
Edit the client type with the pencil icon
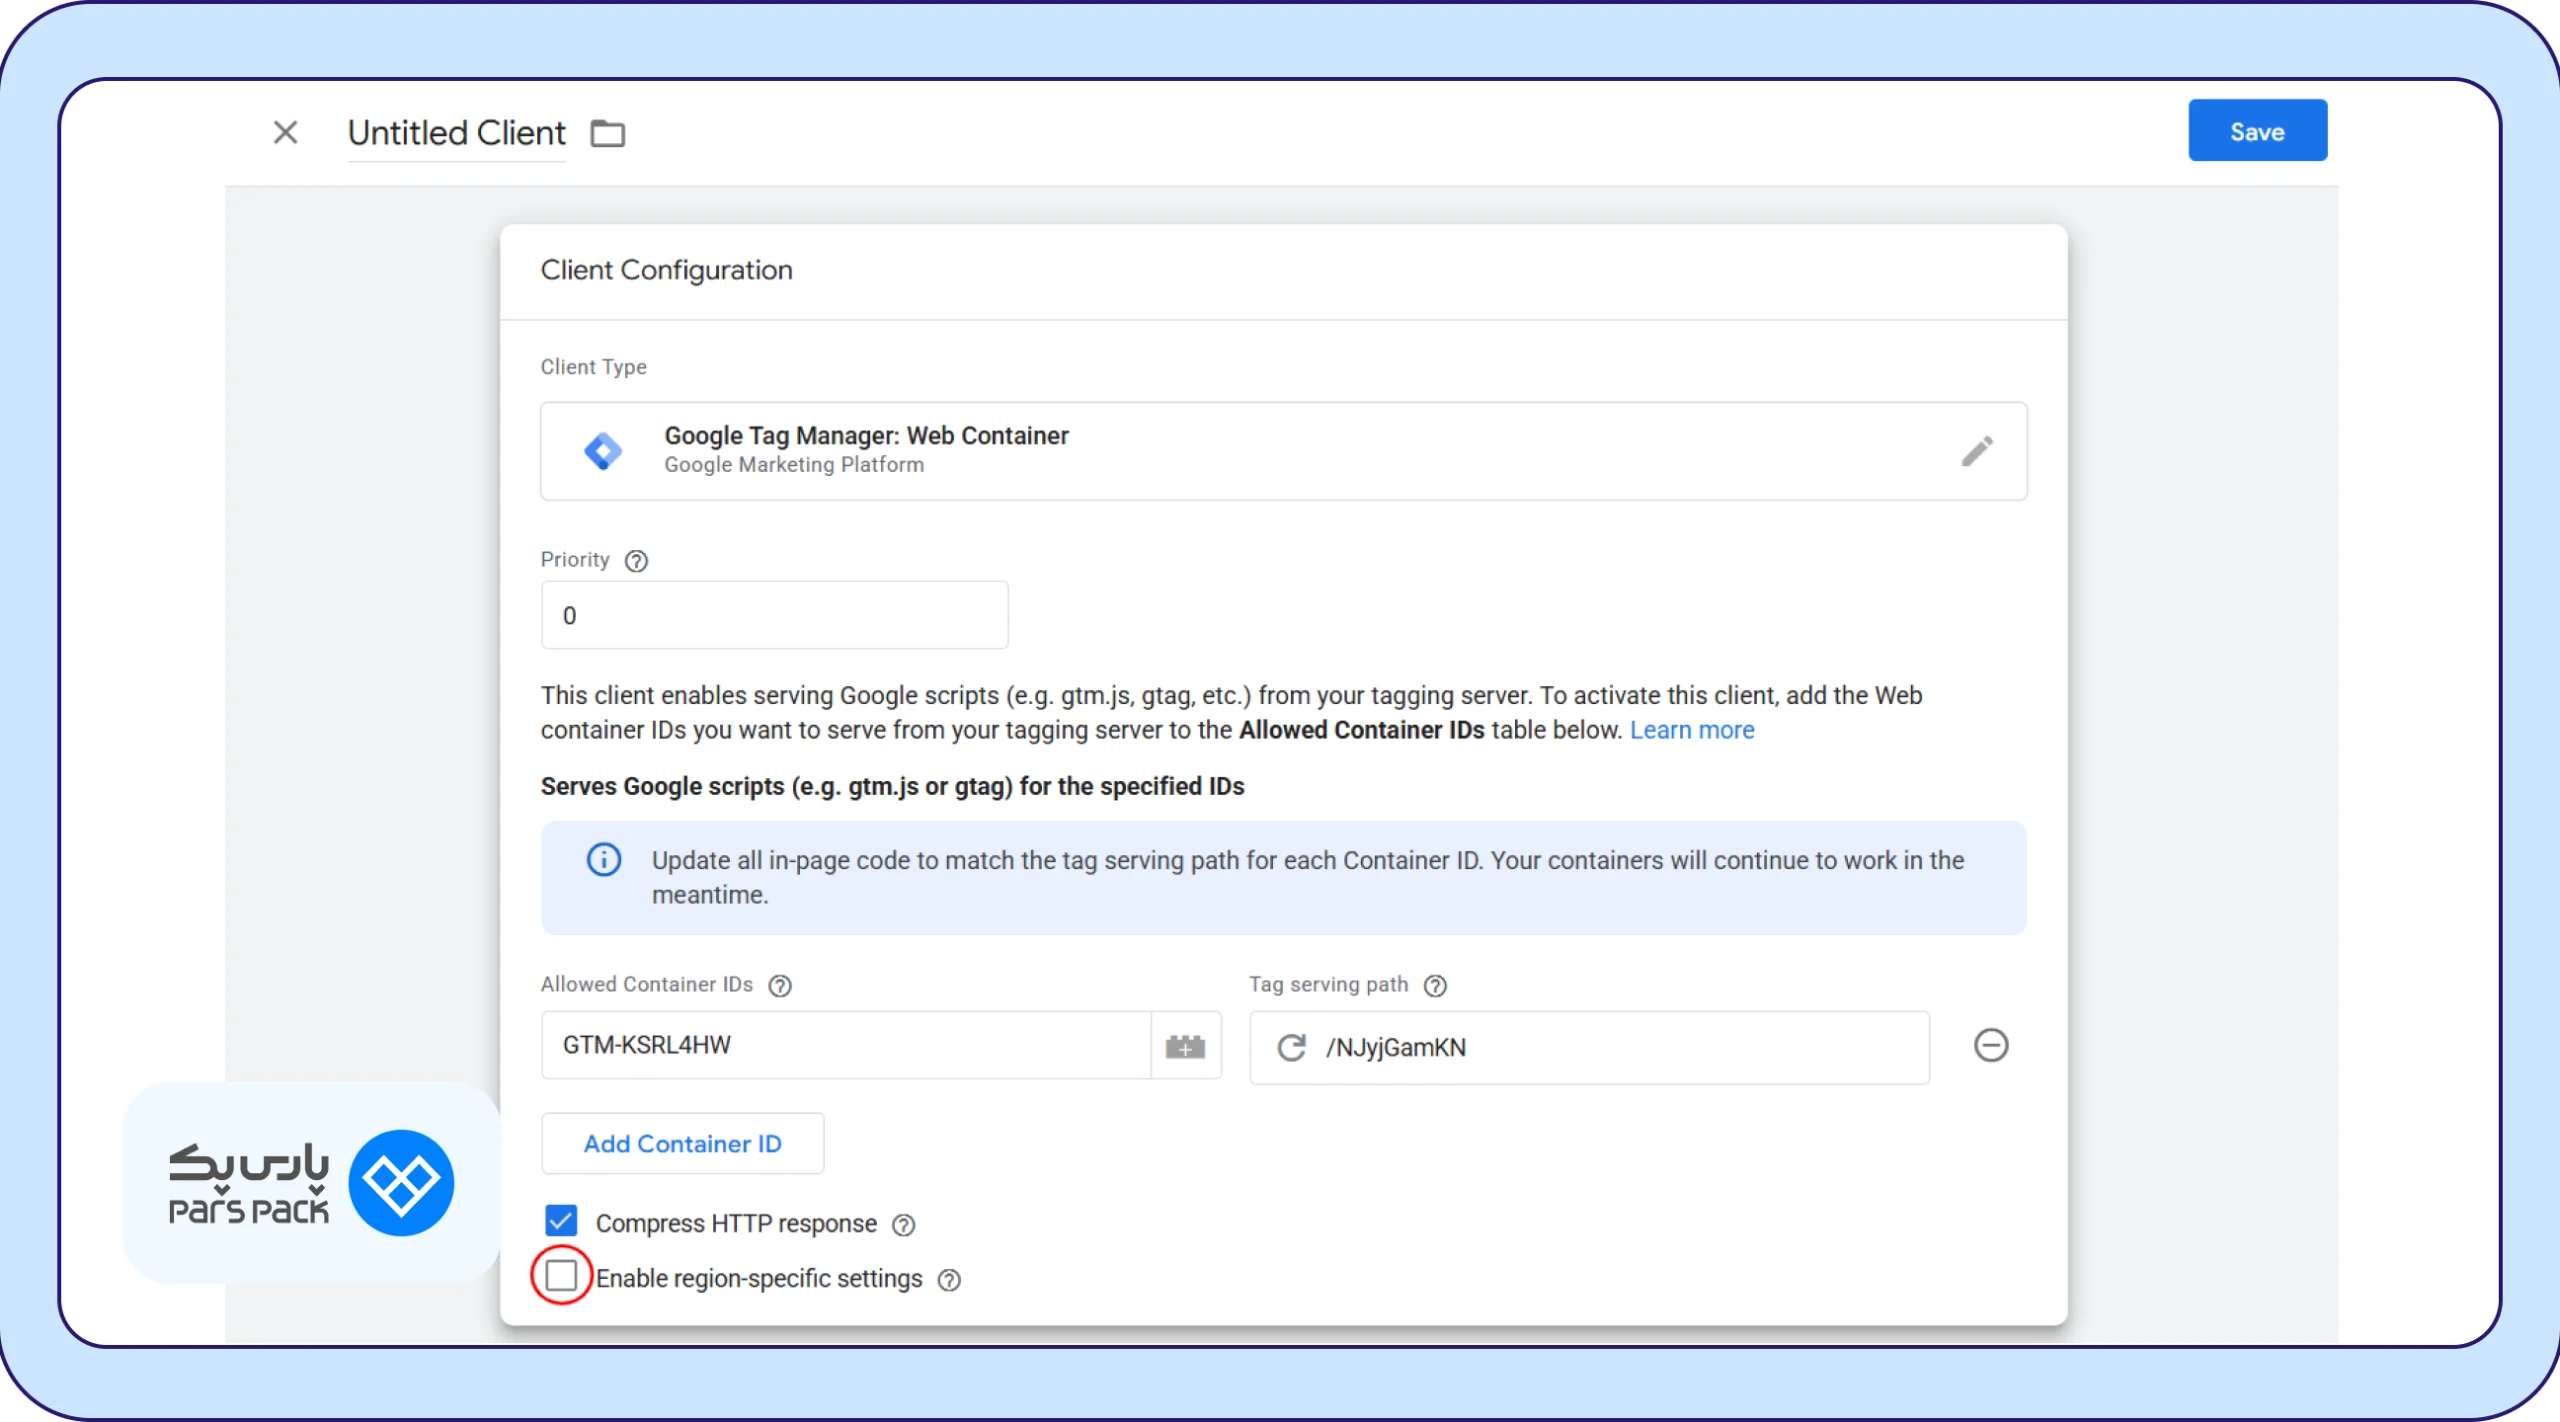(1976, 451)
